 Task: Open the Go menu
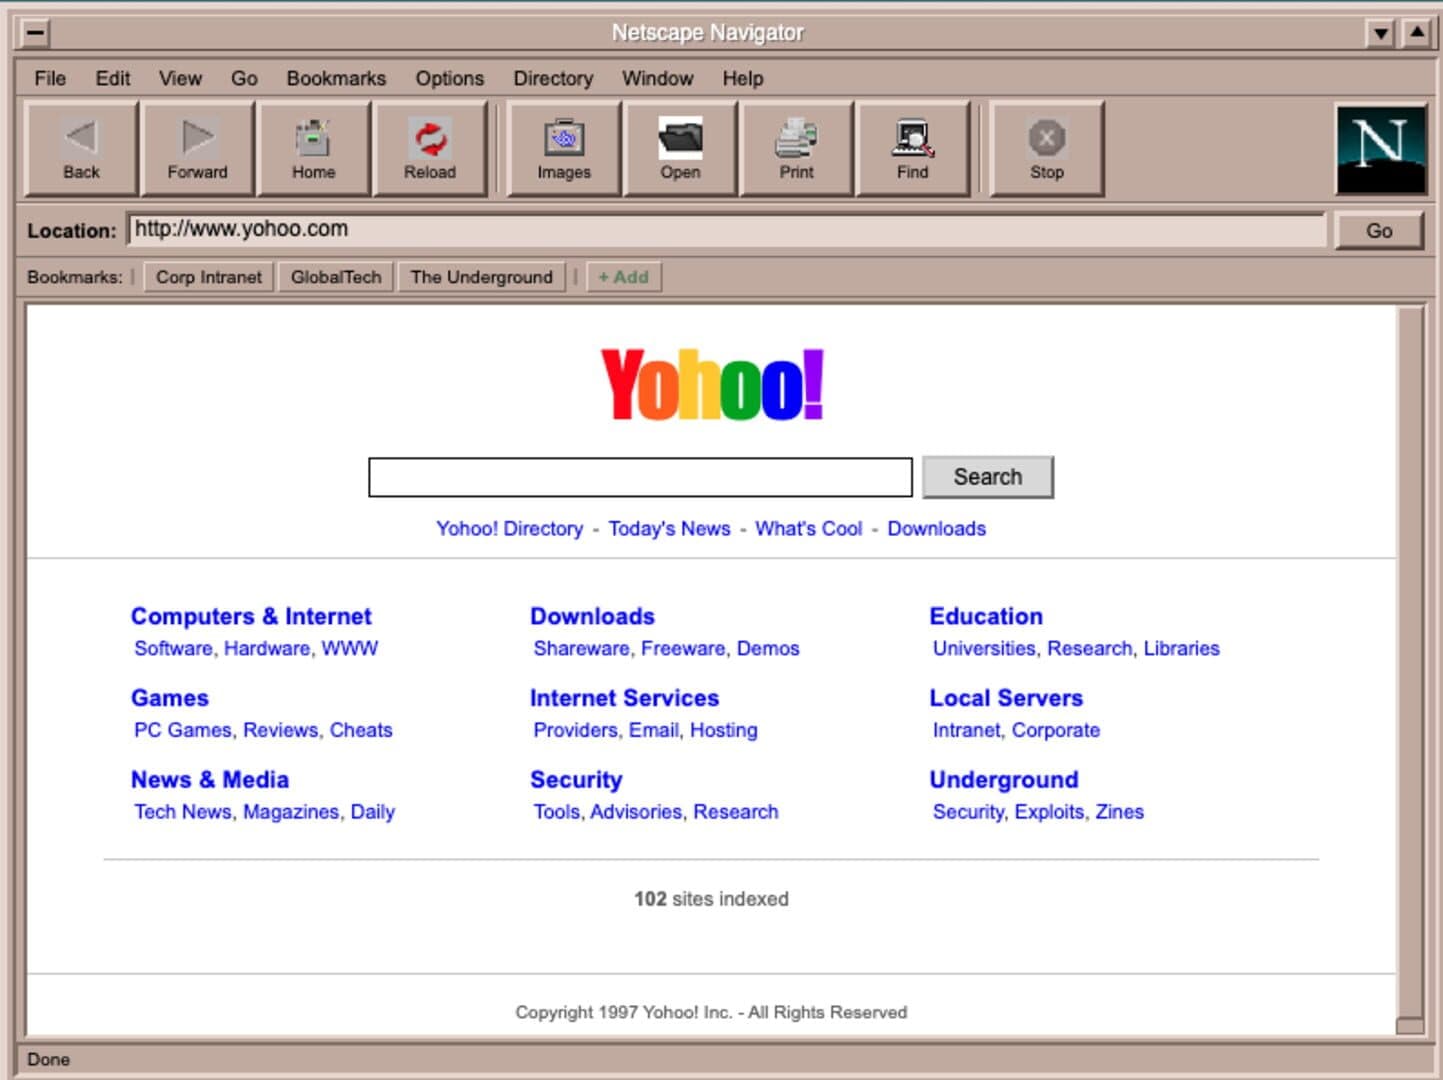(244, 78)
